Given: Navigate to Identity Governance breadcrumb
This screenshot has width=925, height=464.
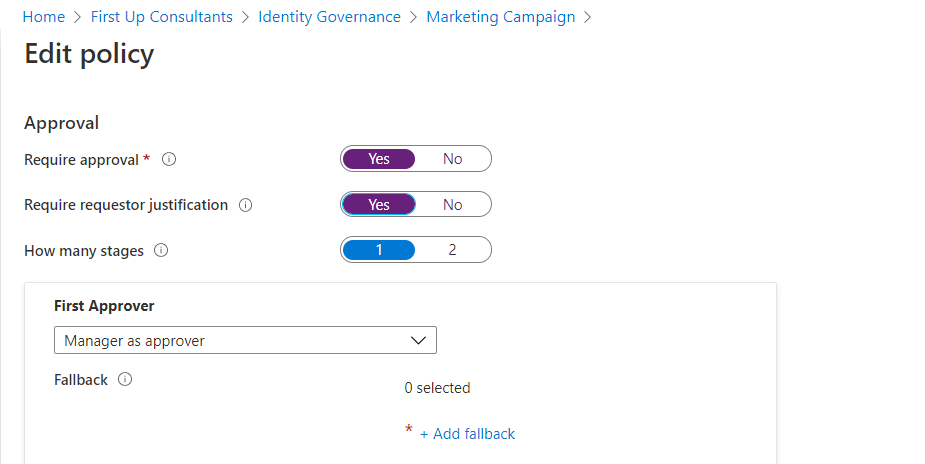Looking at the screenshot, I should [329, 17].
